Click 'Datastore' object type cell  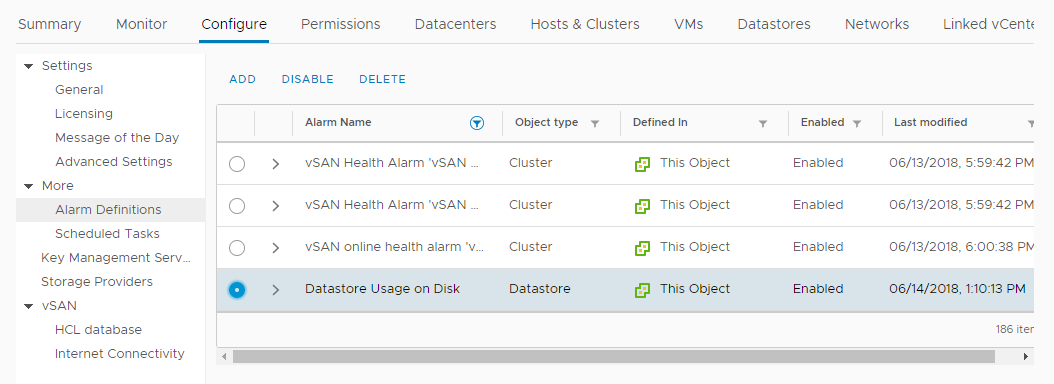[540, 289]
